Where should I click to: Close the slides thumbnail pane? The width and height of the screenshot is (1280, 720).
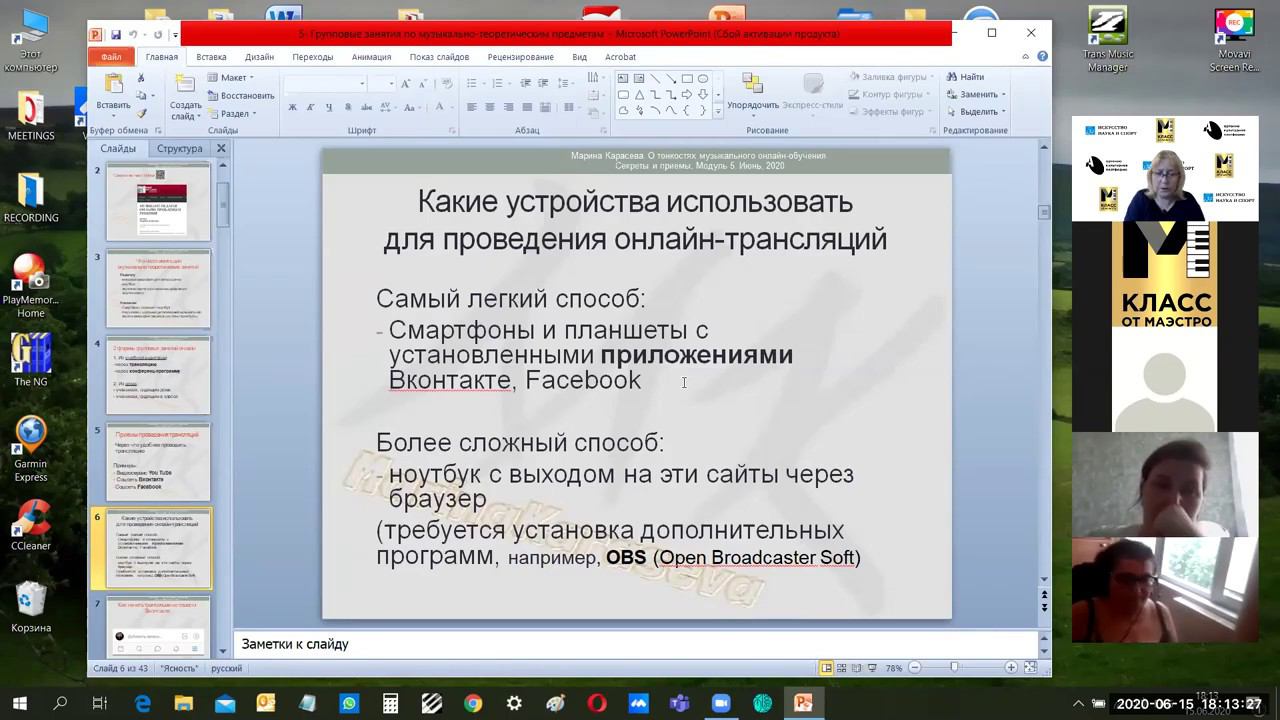click(221, 148)
